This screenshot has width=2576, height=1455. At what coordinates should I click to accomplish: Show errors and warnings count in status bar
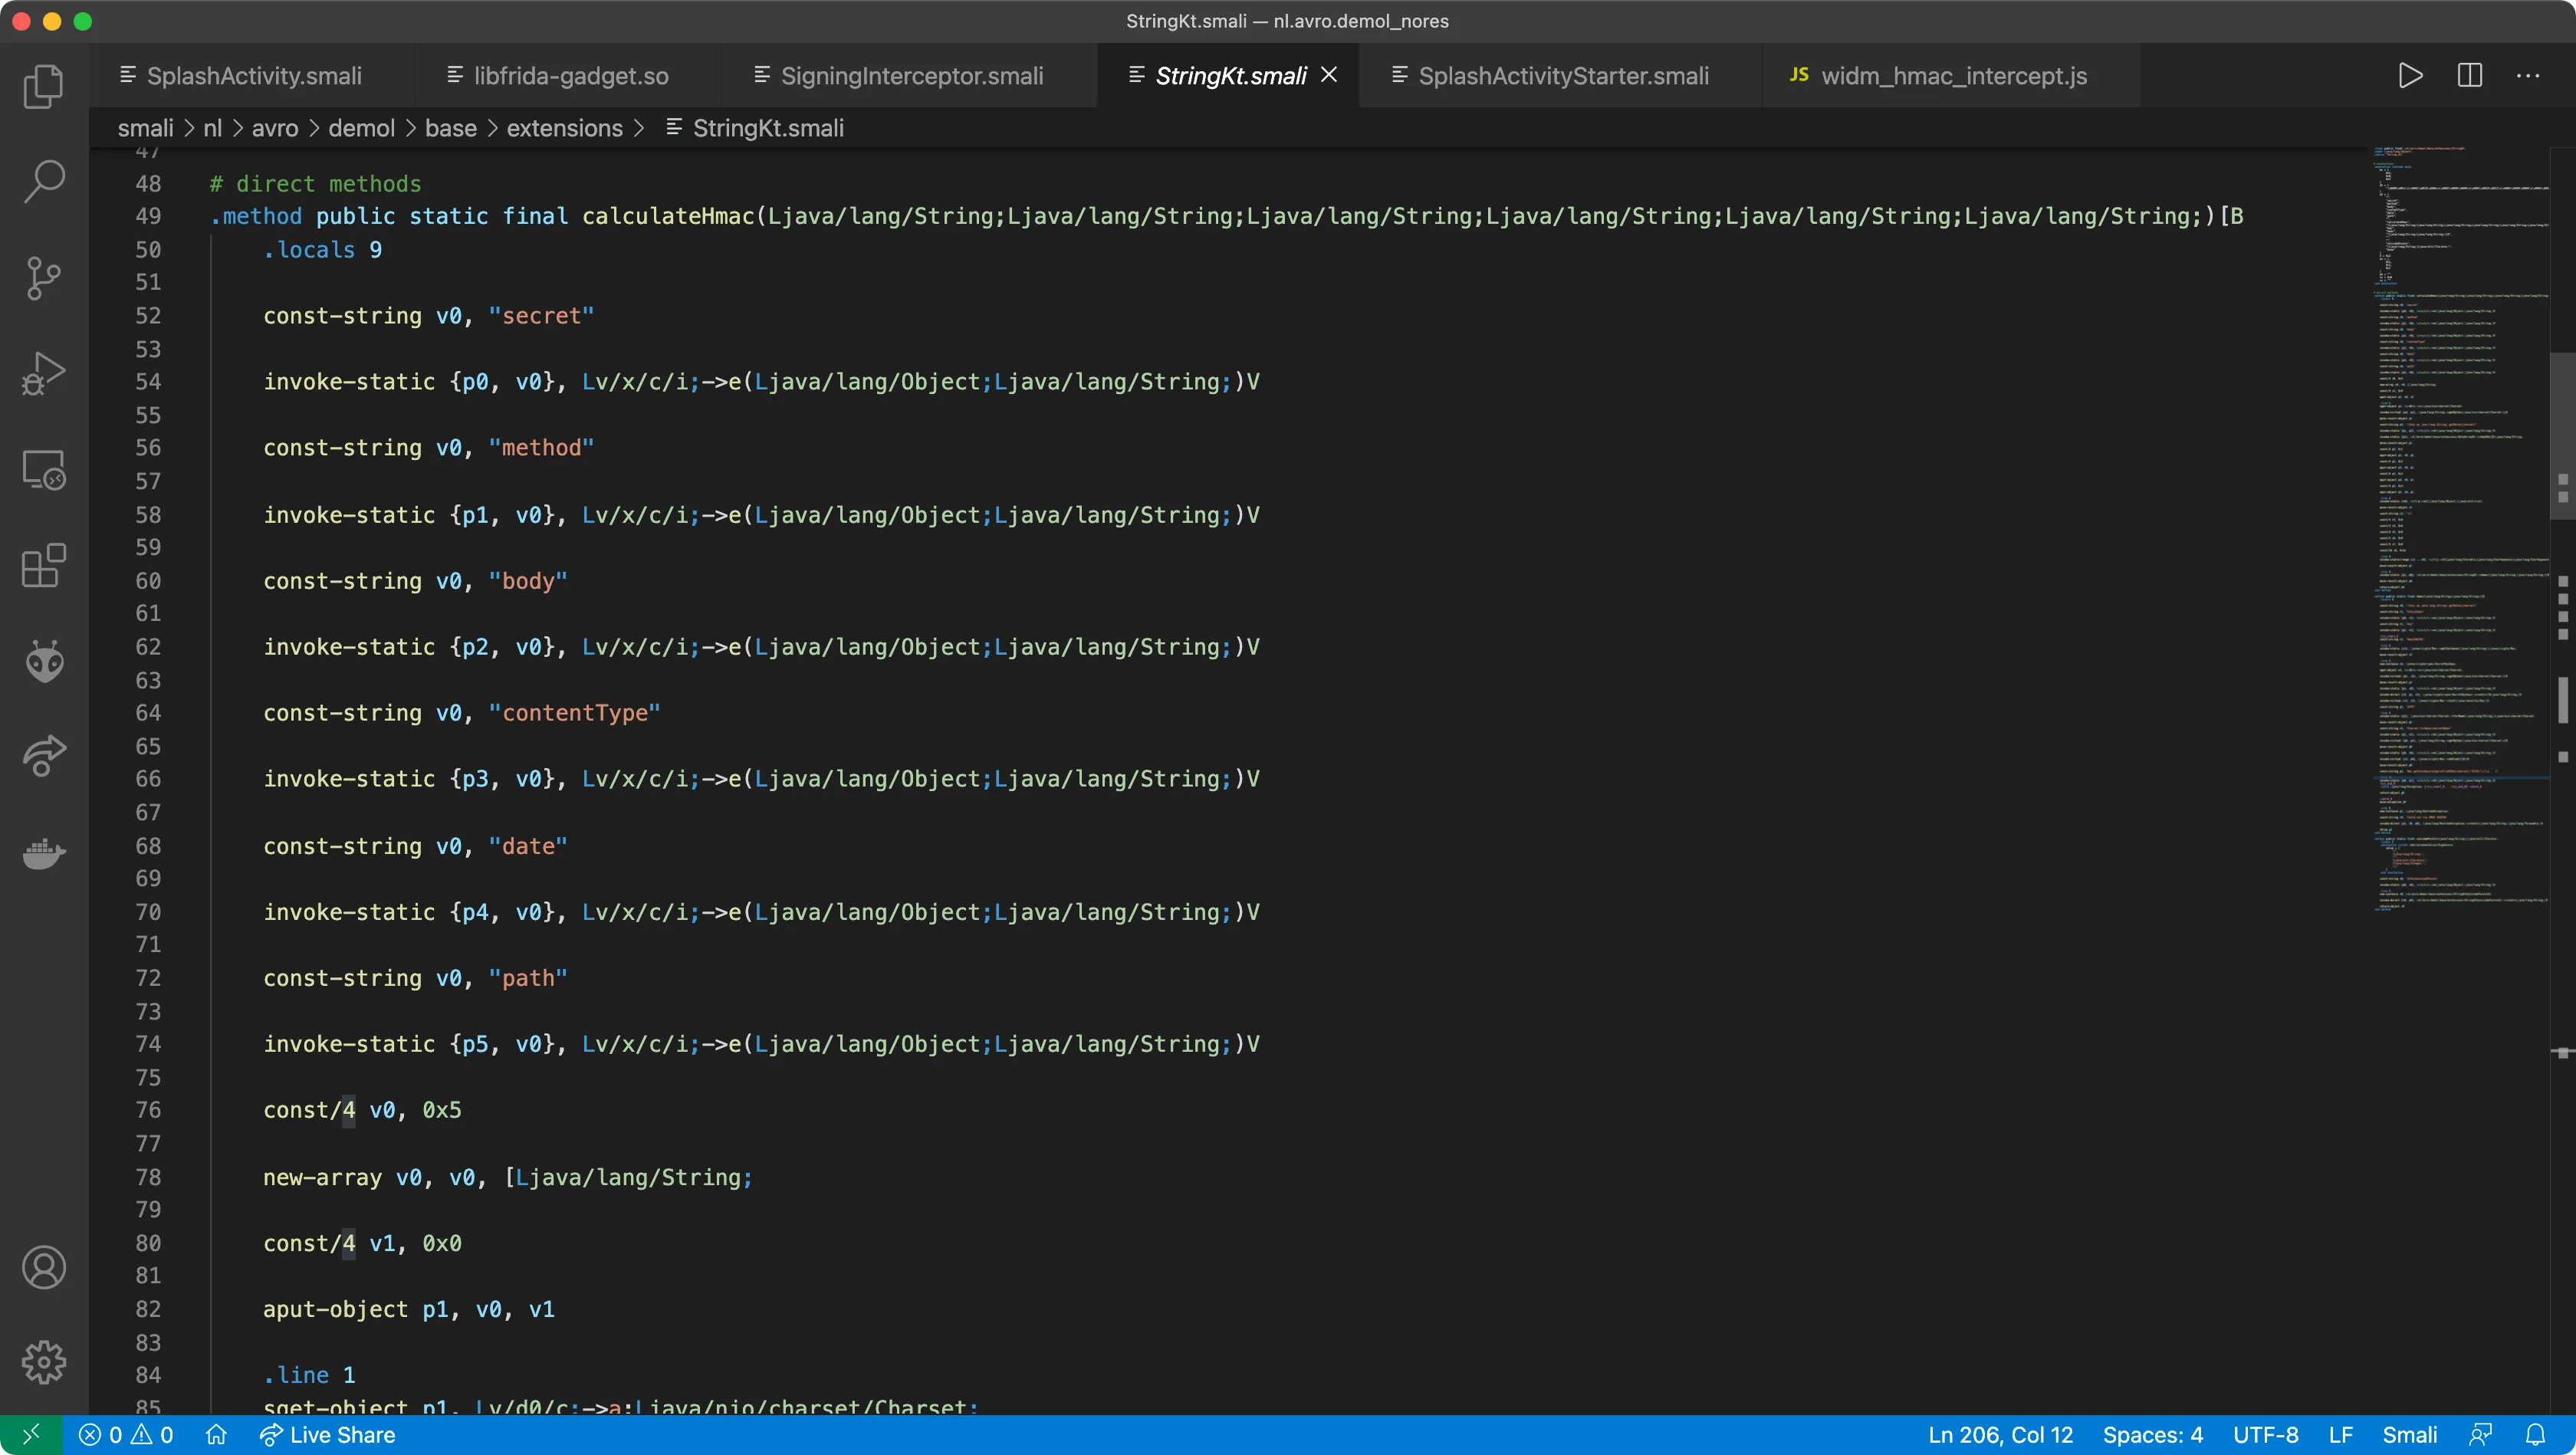(126, 1435)
